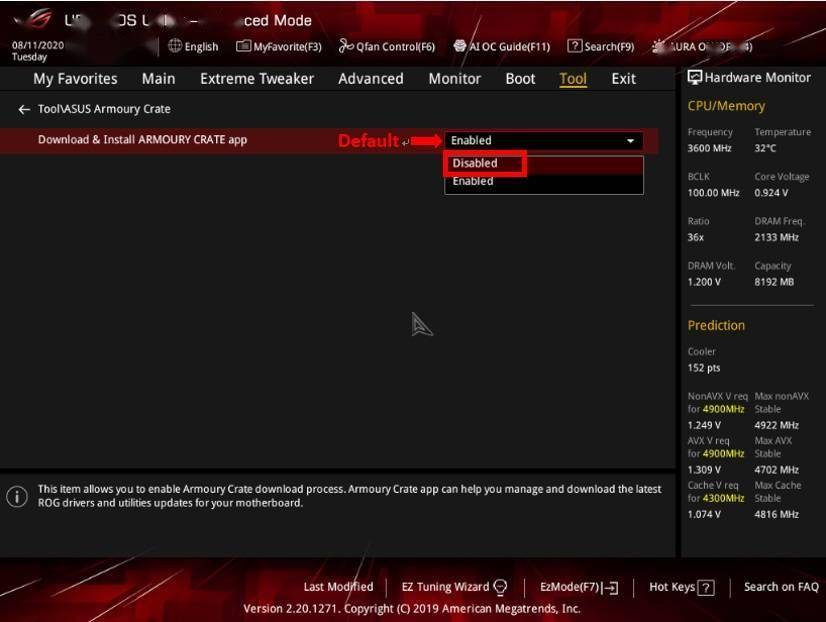The height and width of the screenshot is (622, 826).
Task: Open Qfan Control fan icon
Action: coord(346,46)
